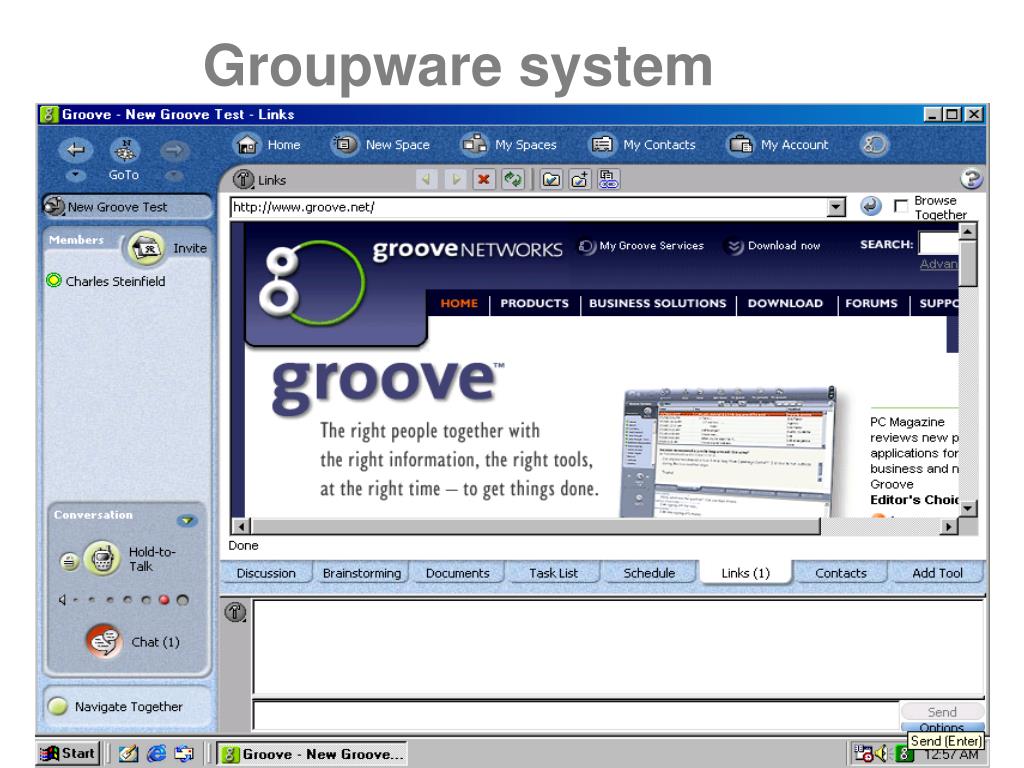Image resolution: width=1024 pixels, height=768 pixels.
Task: Click the system tray volume speaker icon
Action: tap(882, 754)
